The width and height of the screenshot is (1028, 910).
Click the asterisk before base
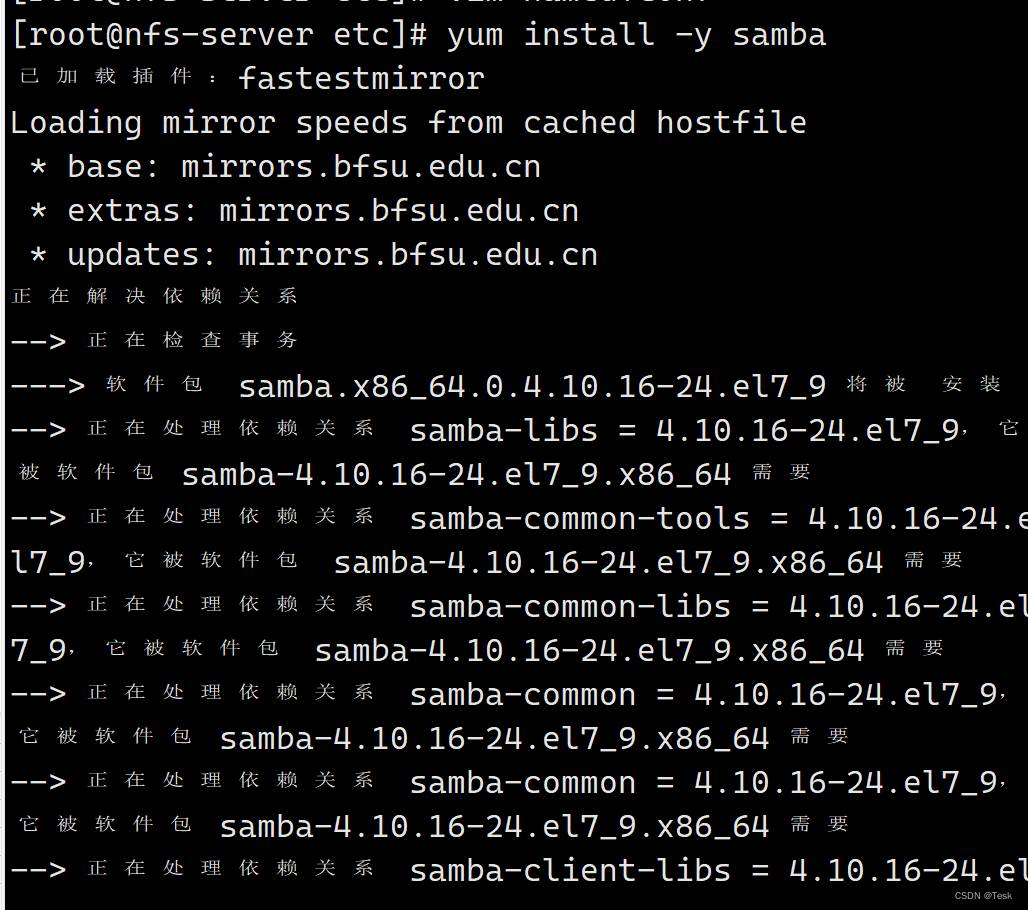coord(39,167)
